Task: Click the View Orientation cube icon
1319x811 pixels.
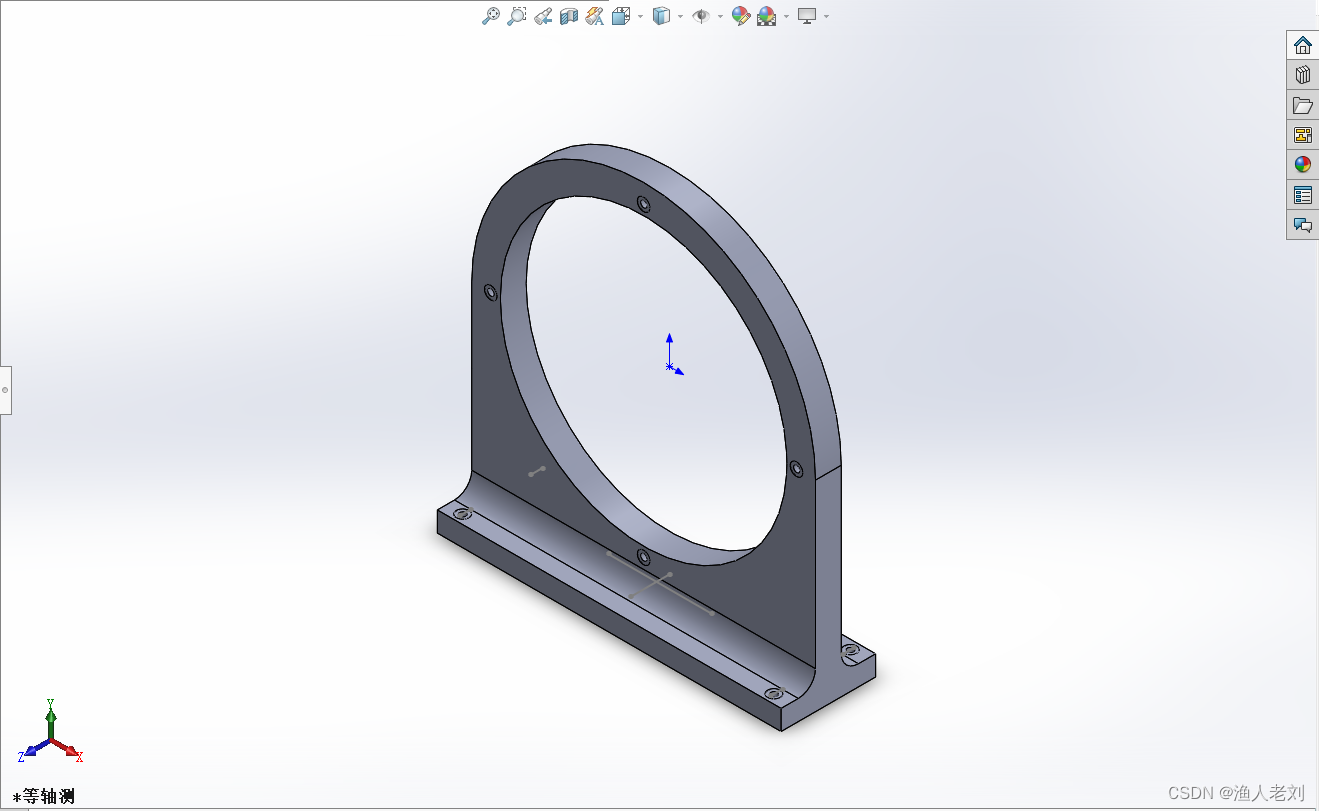Action: (621, 16)
